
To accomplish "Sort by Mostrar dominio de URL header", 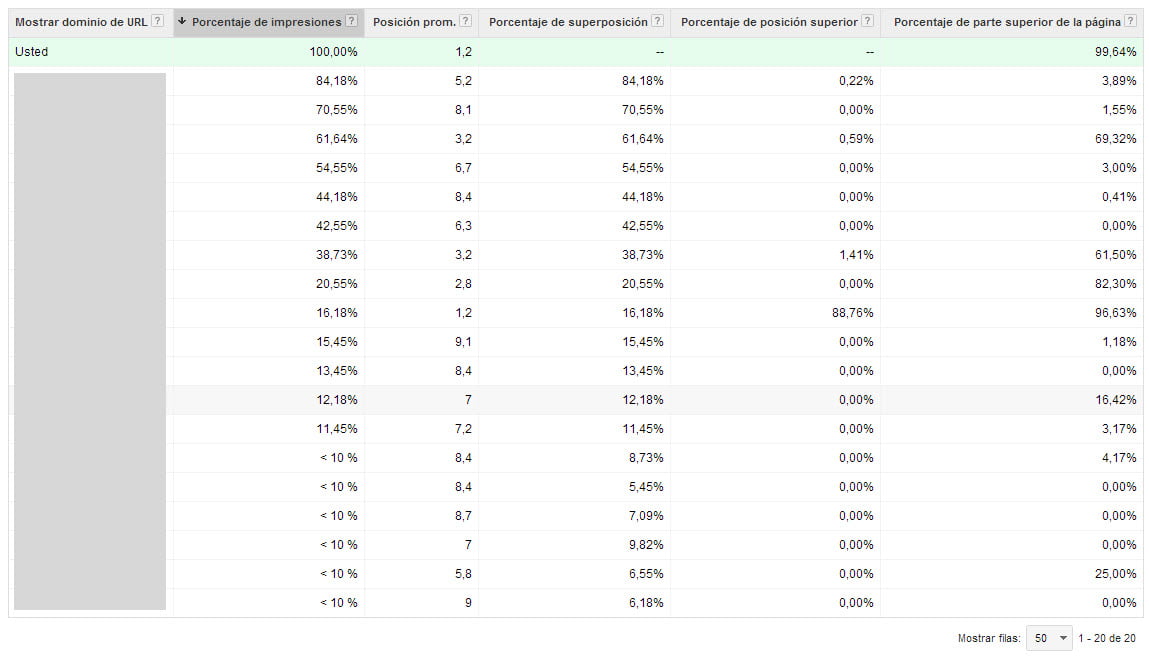I will pos(81,22).
